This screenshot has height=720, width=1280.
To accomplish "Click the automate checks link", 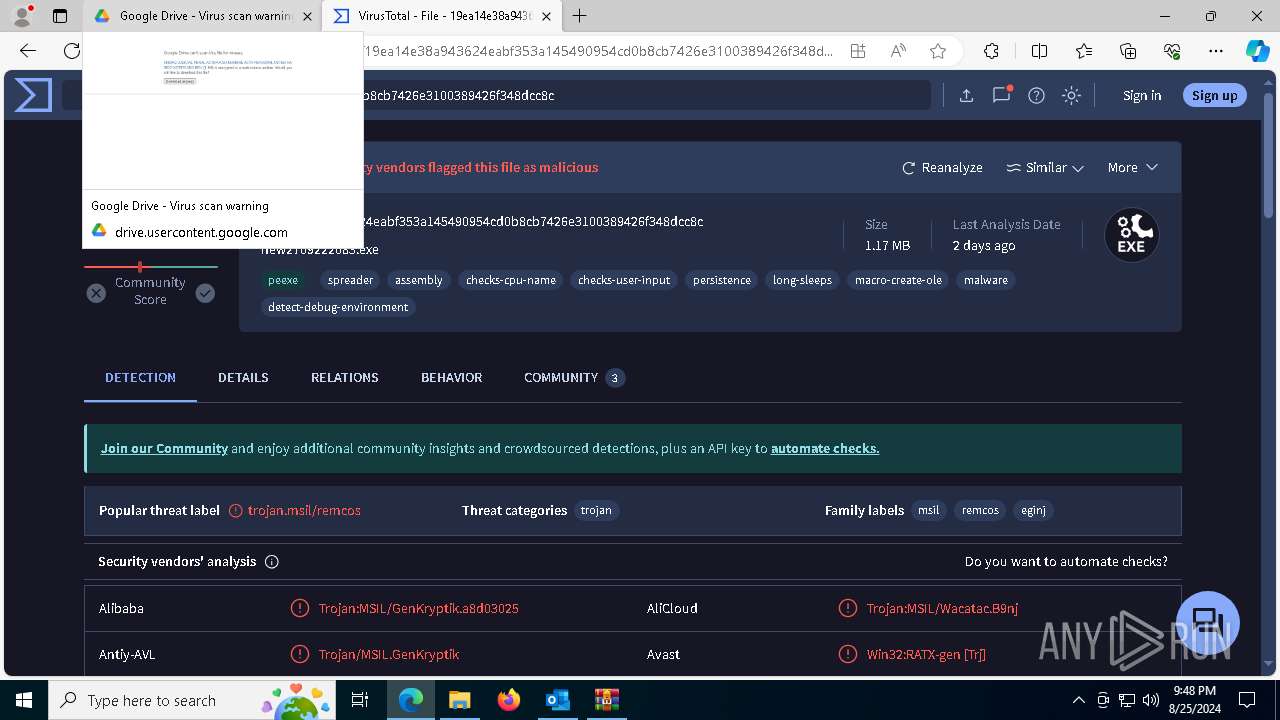I will click(825, 449).
